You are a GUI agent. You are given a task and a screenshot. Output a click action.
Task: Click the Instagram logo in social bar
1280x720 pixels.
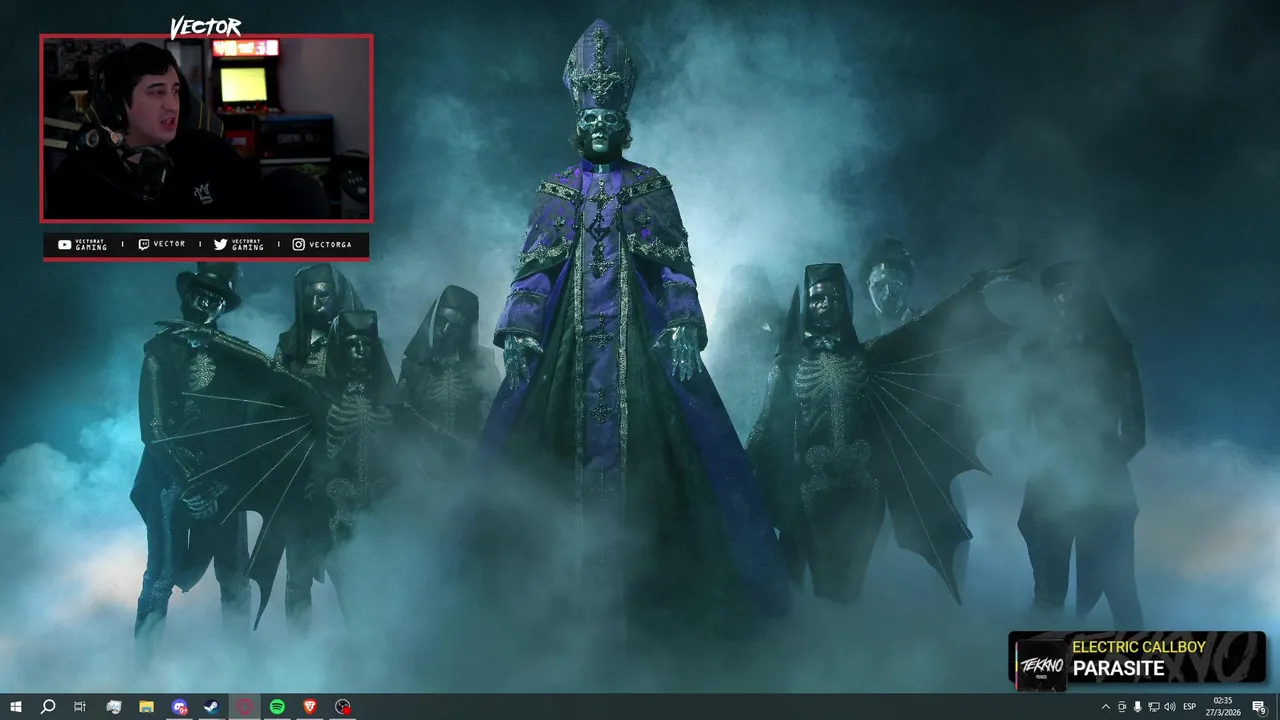(298, 244)
